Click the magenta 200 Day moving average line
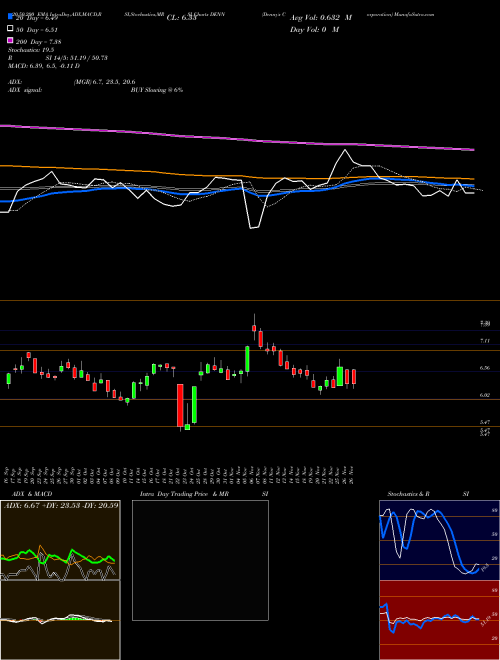This screenshot has height=660, width=500. (x=237, y=139)
